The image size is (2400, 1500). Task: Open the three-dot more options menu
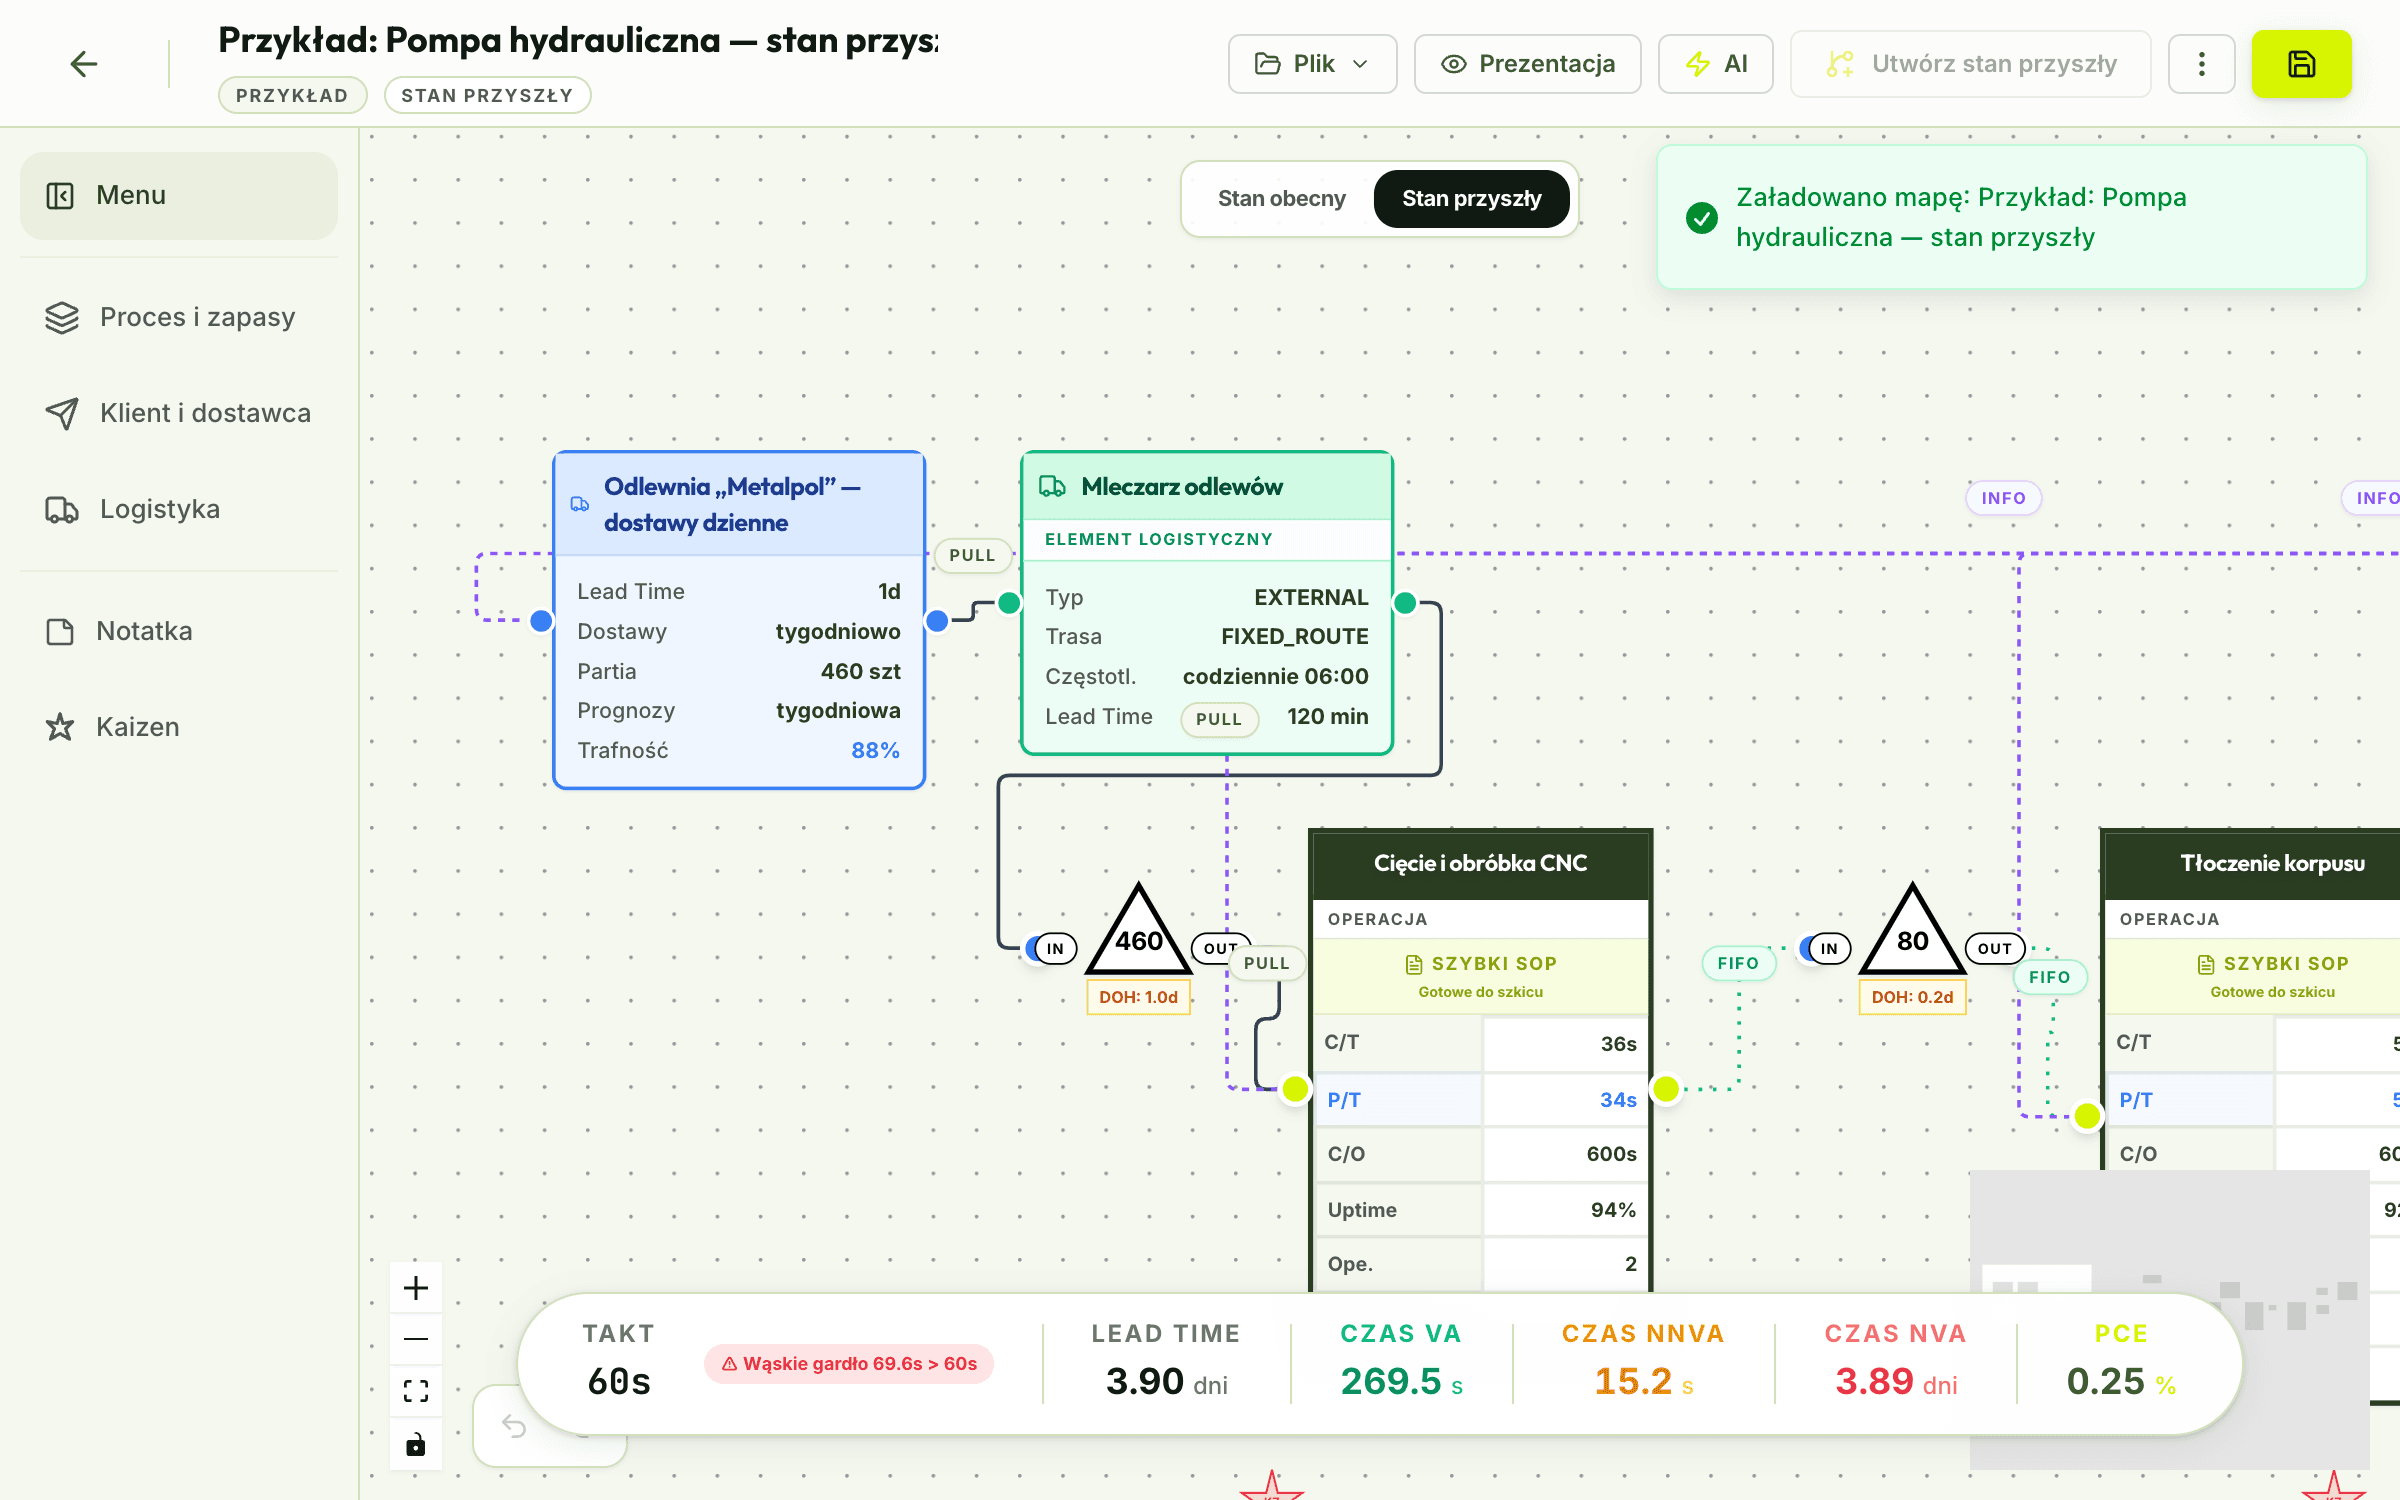pyautogui.click(x=2201, y=64)
